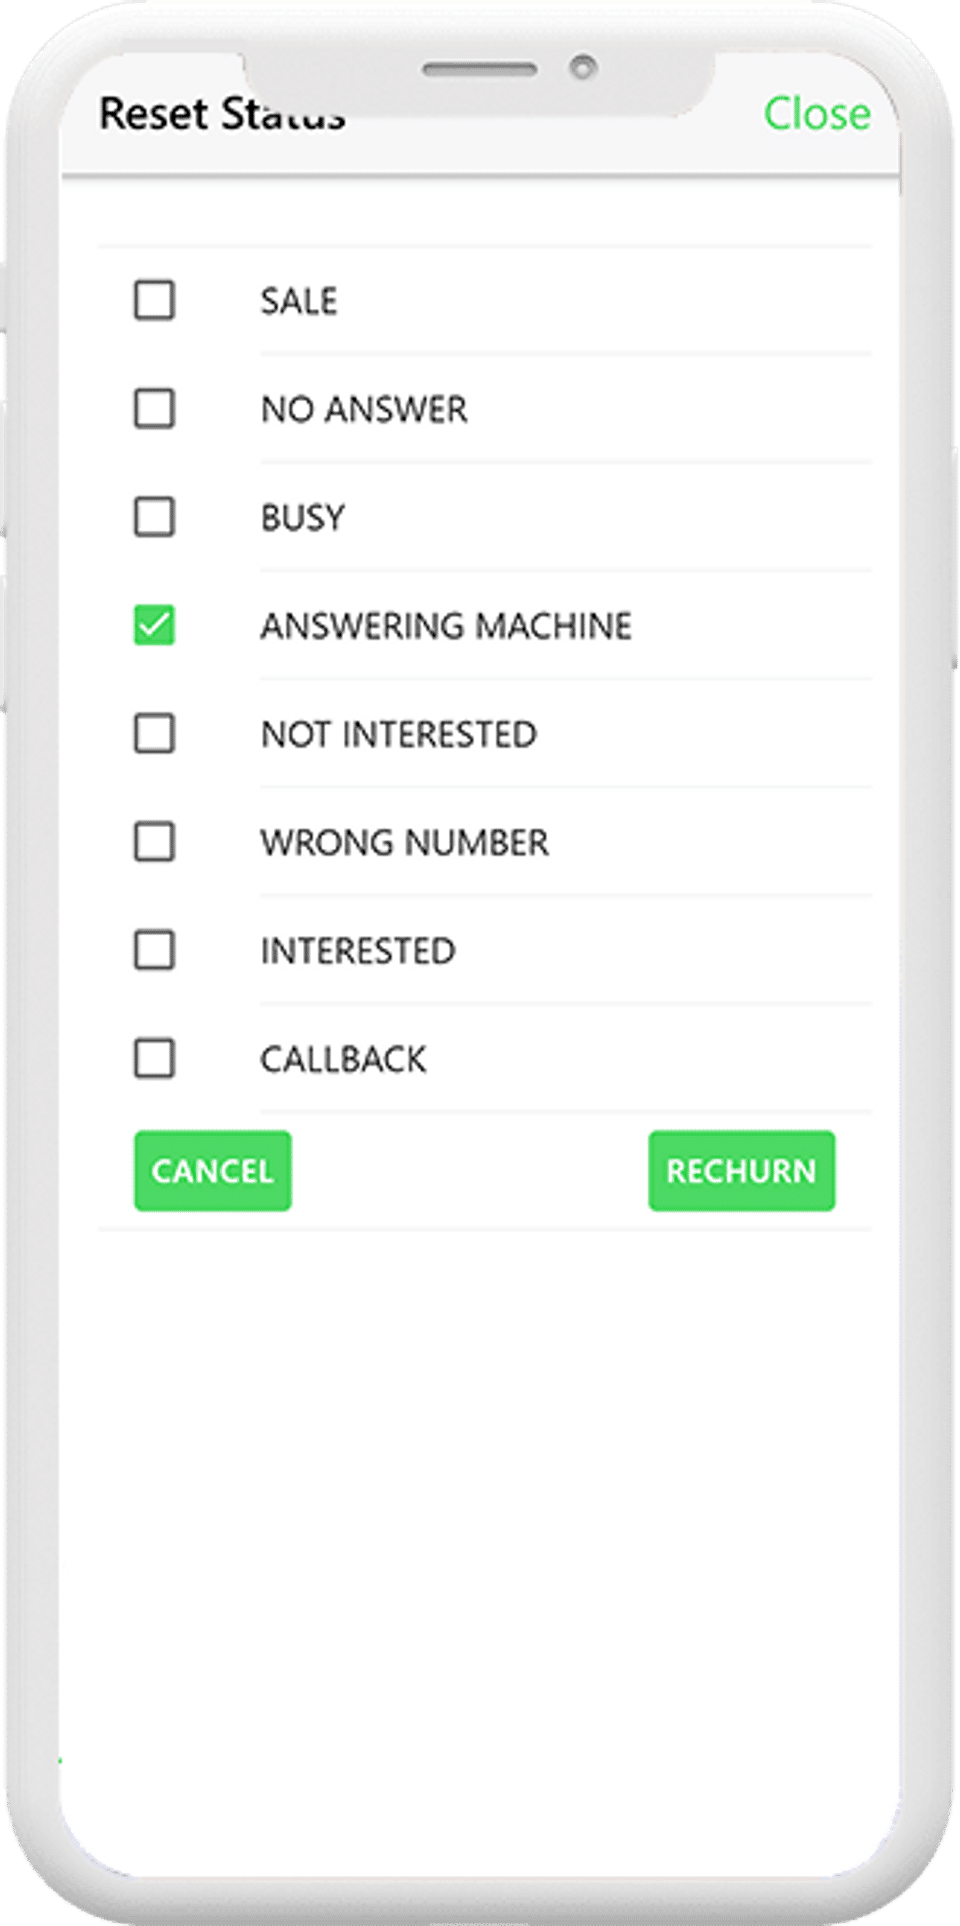Viewport: 960px width, 1926px height.
Task: Mark the CALLBACK checkbox
Action: (x=154, y=1059)
